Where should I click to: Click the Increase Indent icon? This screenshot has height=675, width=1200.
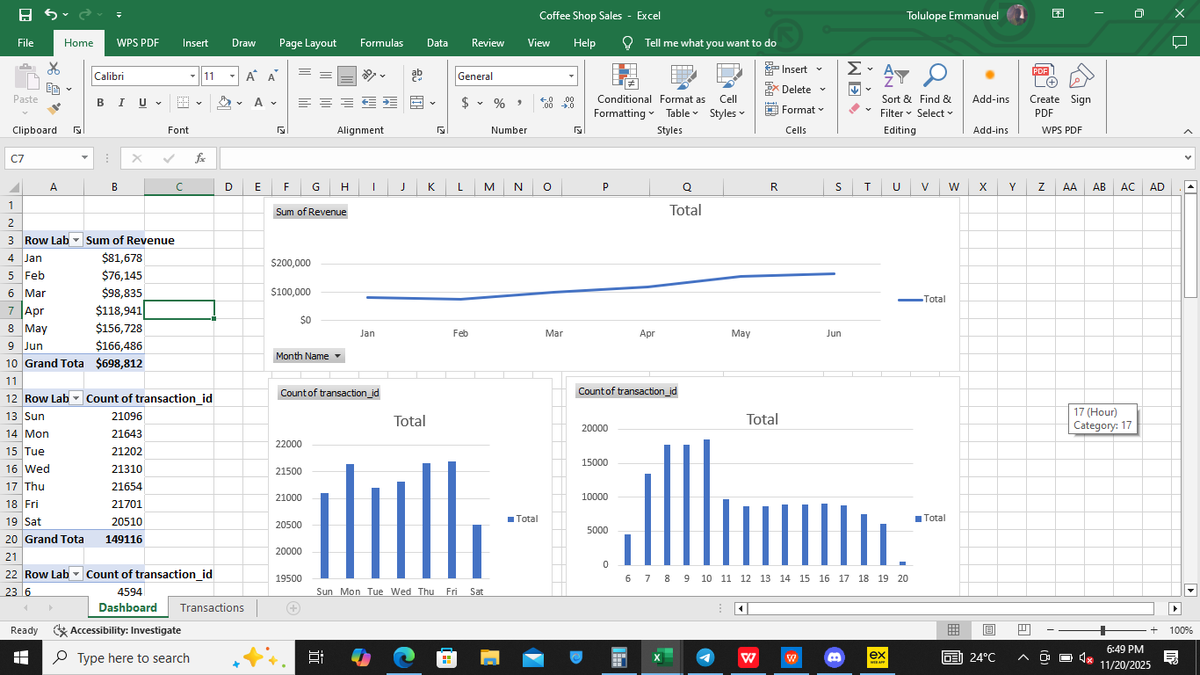(x=390, y=102)
